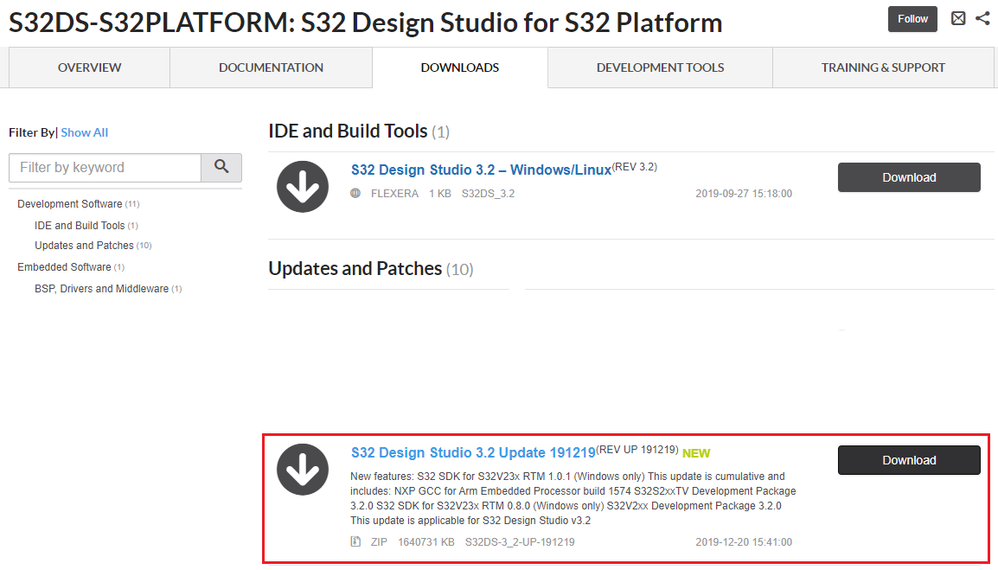Open the Overview tab
Viewport: 998px width, 570px height.
[89, 67]
